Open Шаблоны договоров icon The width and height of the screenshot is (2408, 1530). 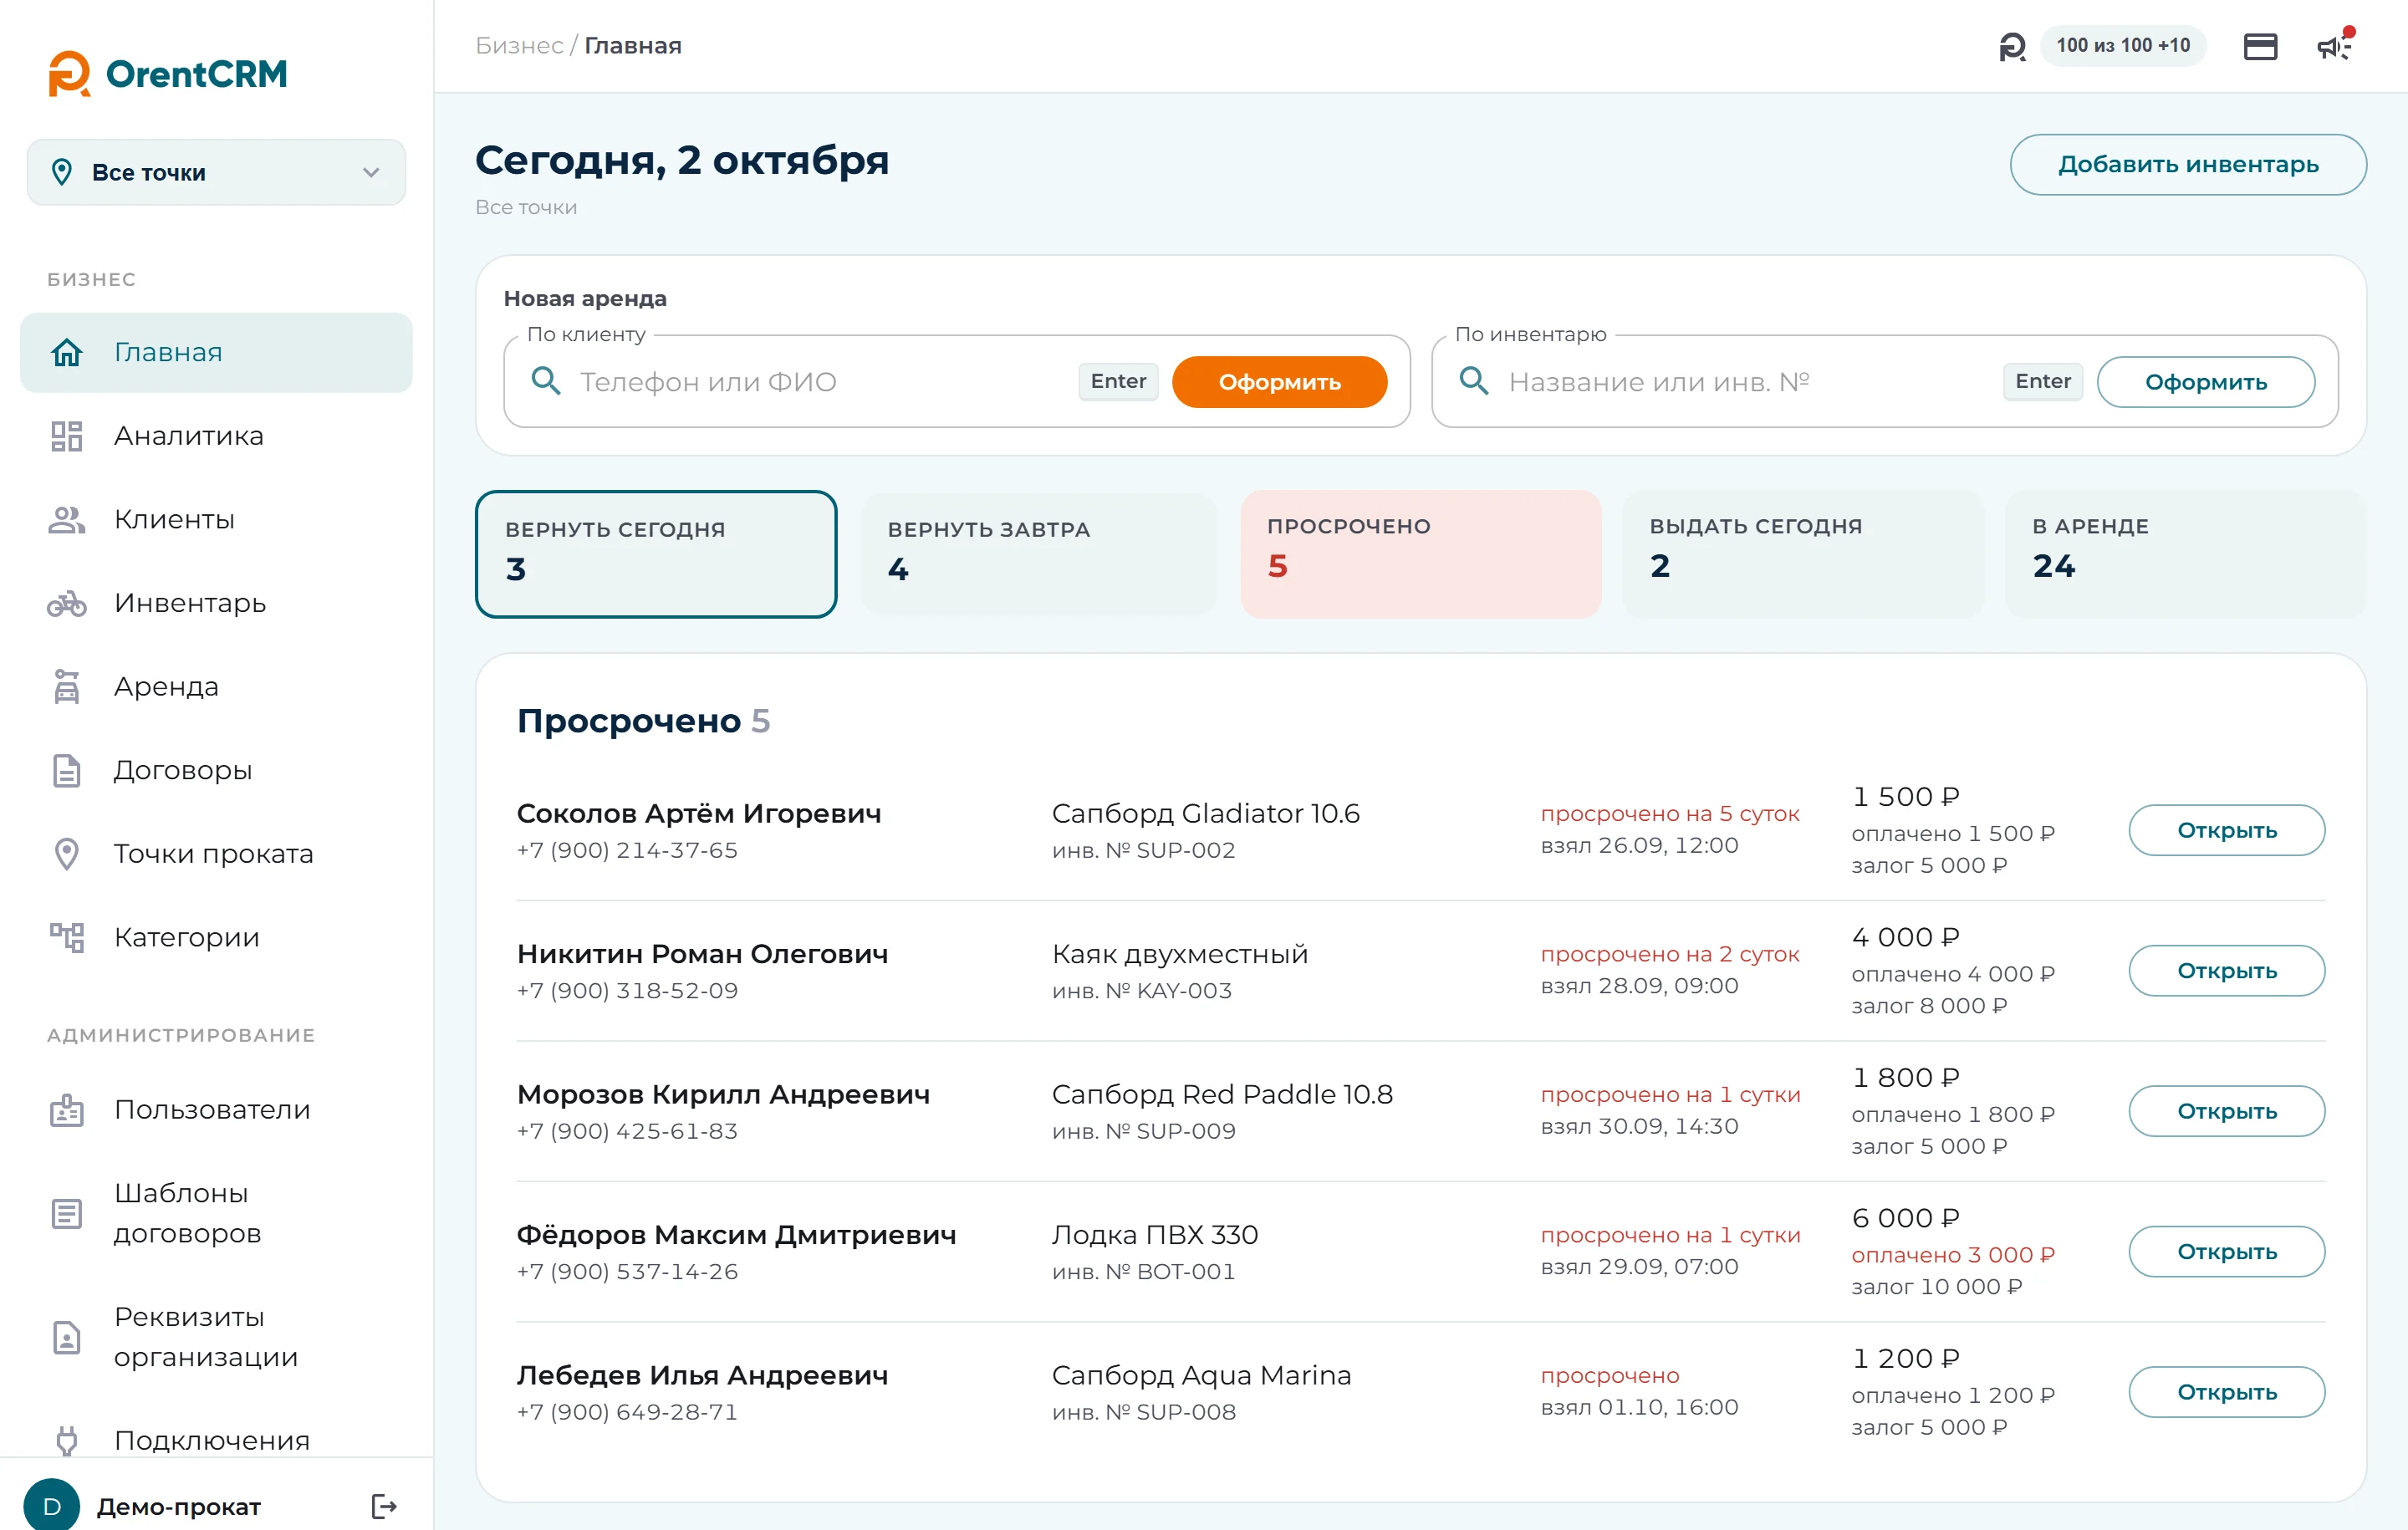click(67, 1214)
